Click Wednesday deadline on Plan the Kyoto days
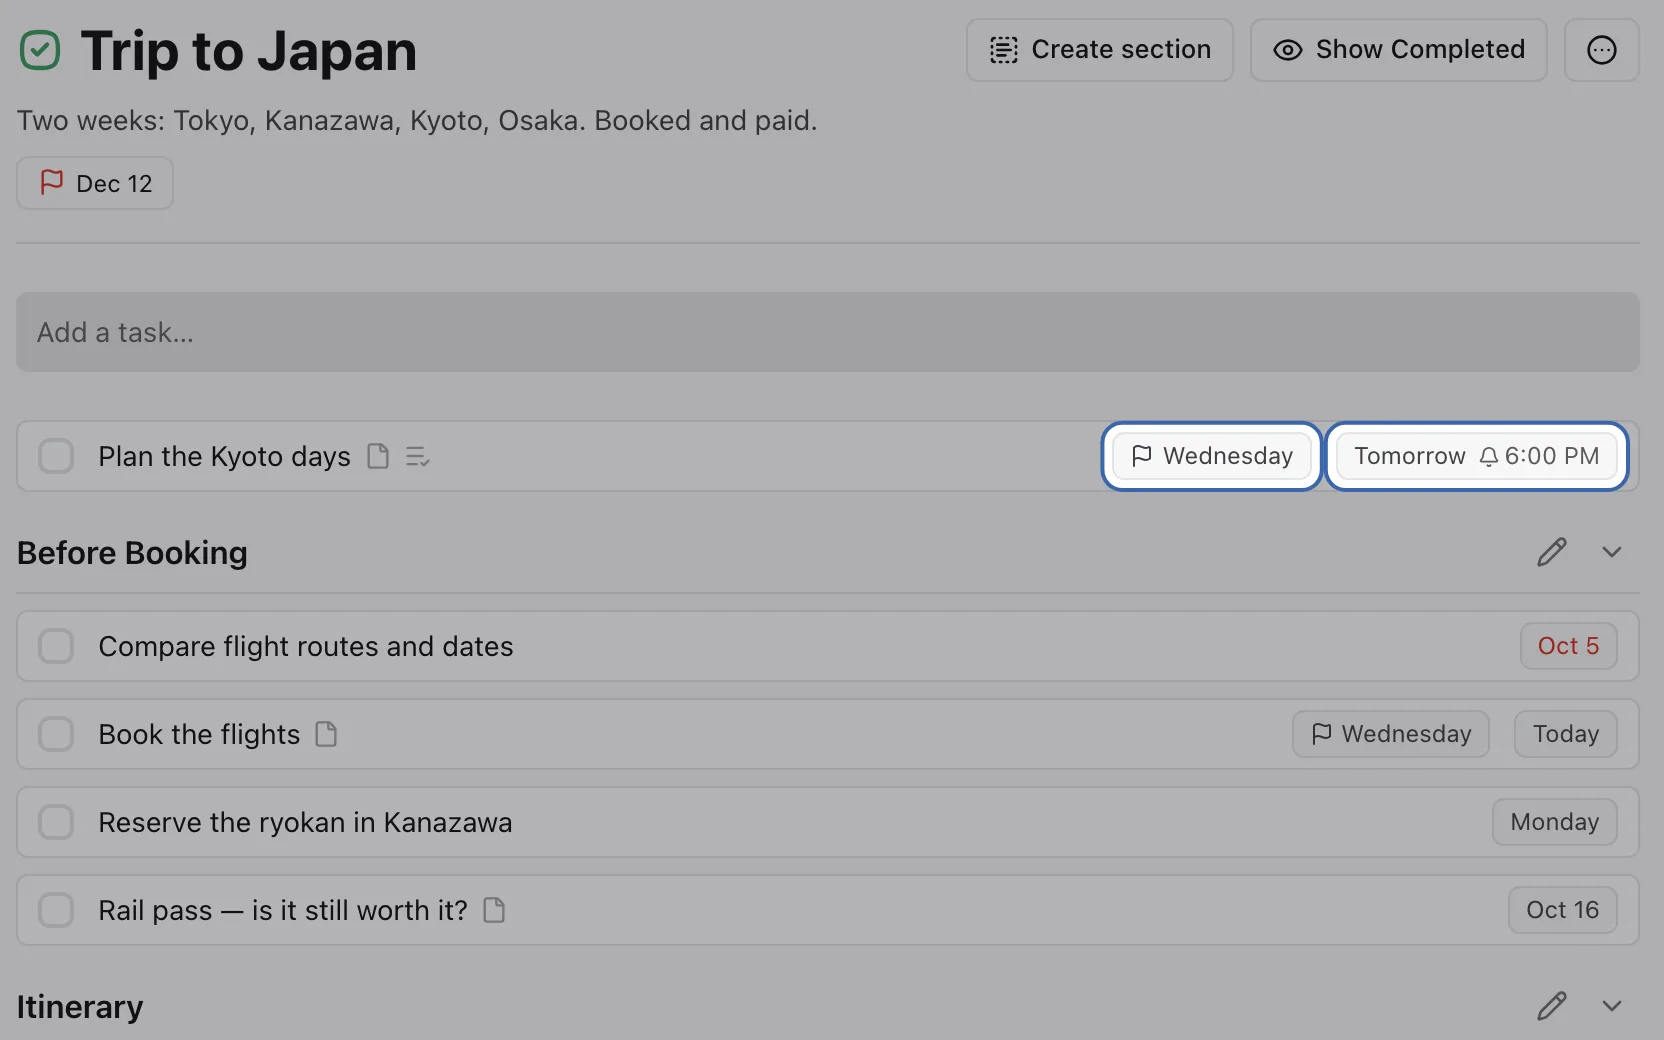This screenshot has width=1664, height=1040. (1212, 456)
